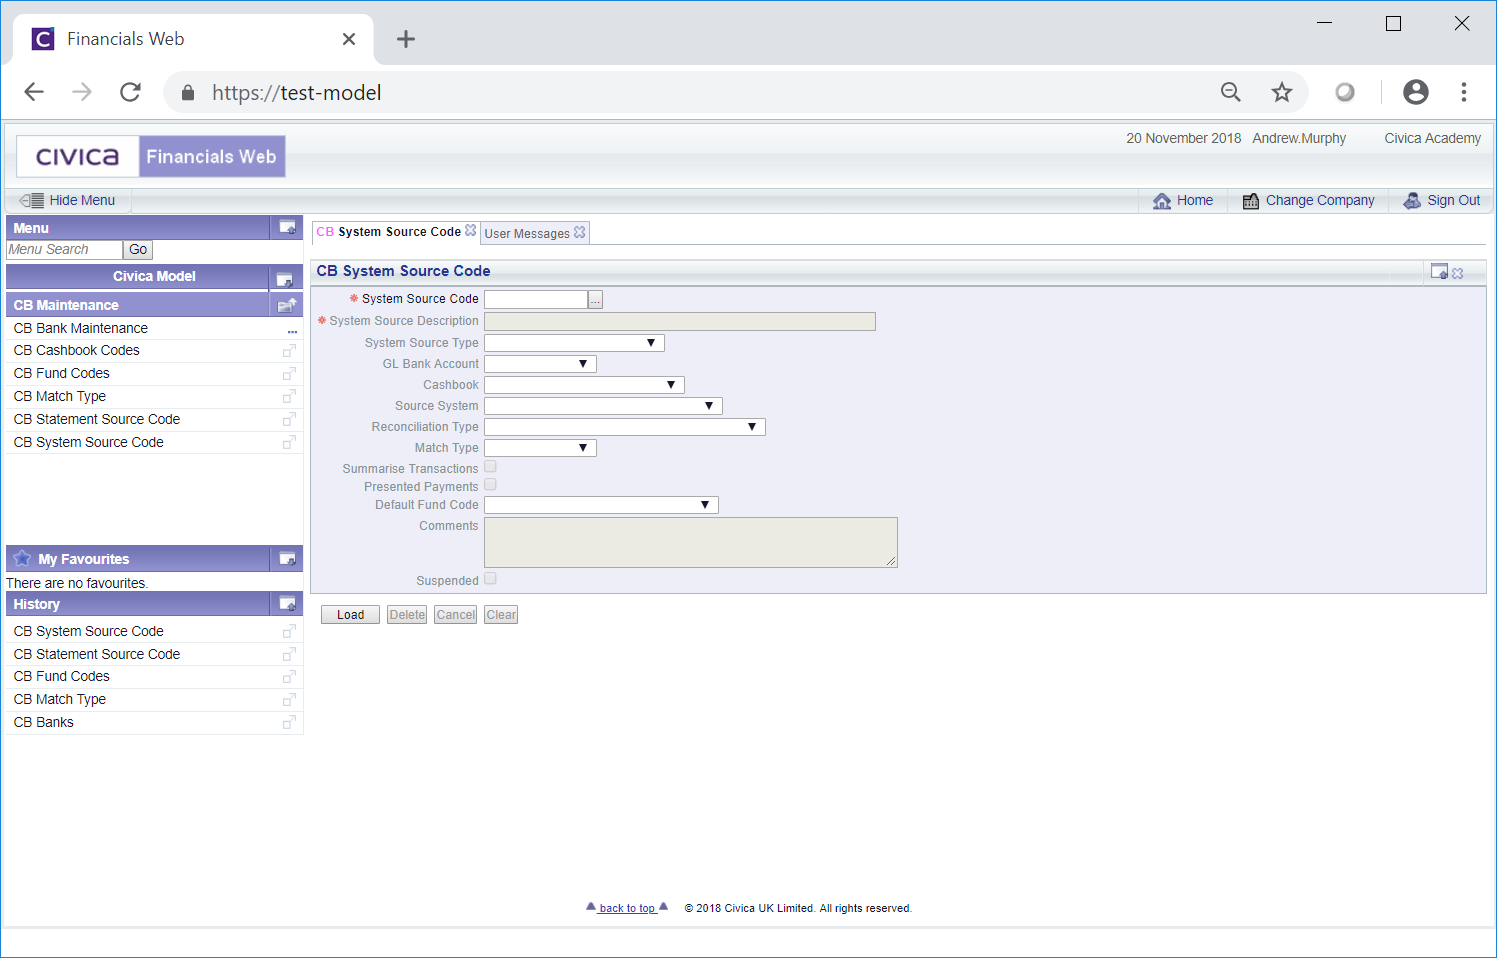Open CB Fund Codes new window icon in menu
This screenshot has height=958, width=1497.
289,374
